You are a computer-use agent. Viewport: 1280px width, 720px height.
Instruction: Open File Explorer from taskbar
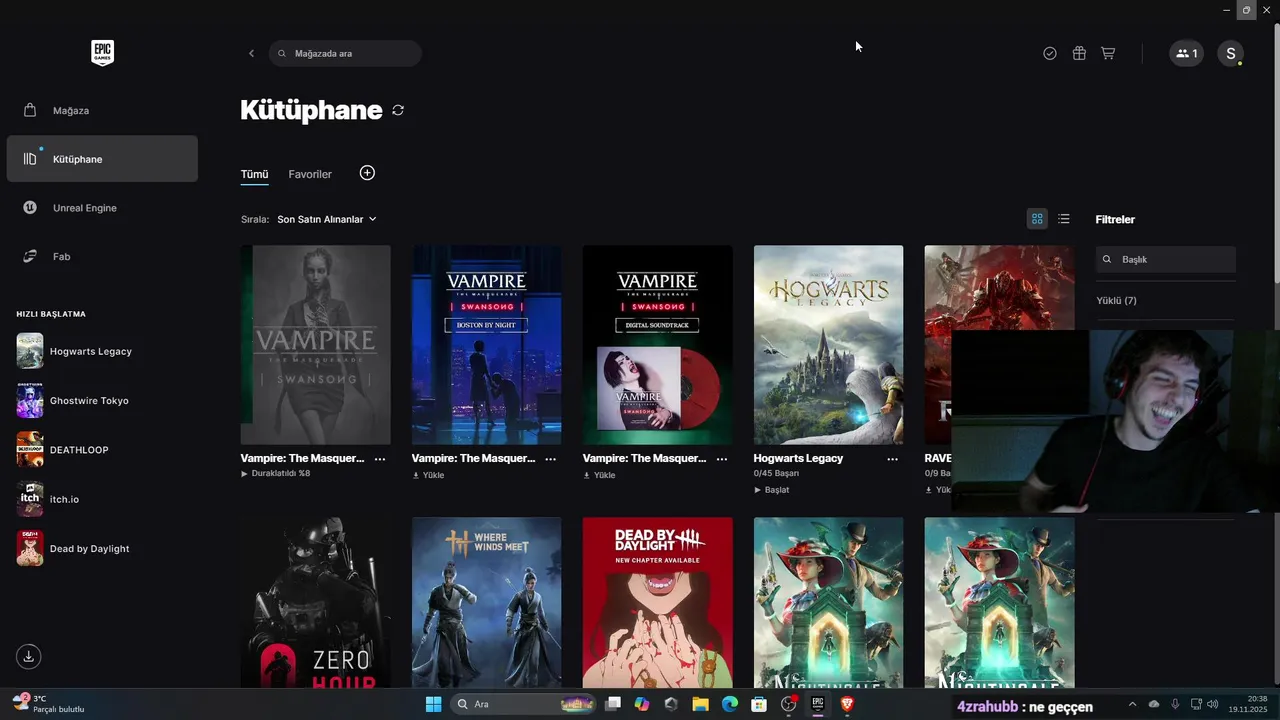point(700,704)
